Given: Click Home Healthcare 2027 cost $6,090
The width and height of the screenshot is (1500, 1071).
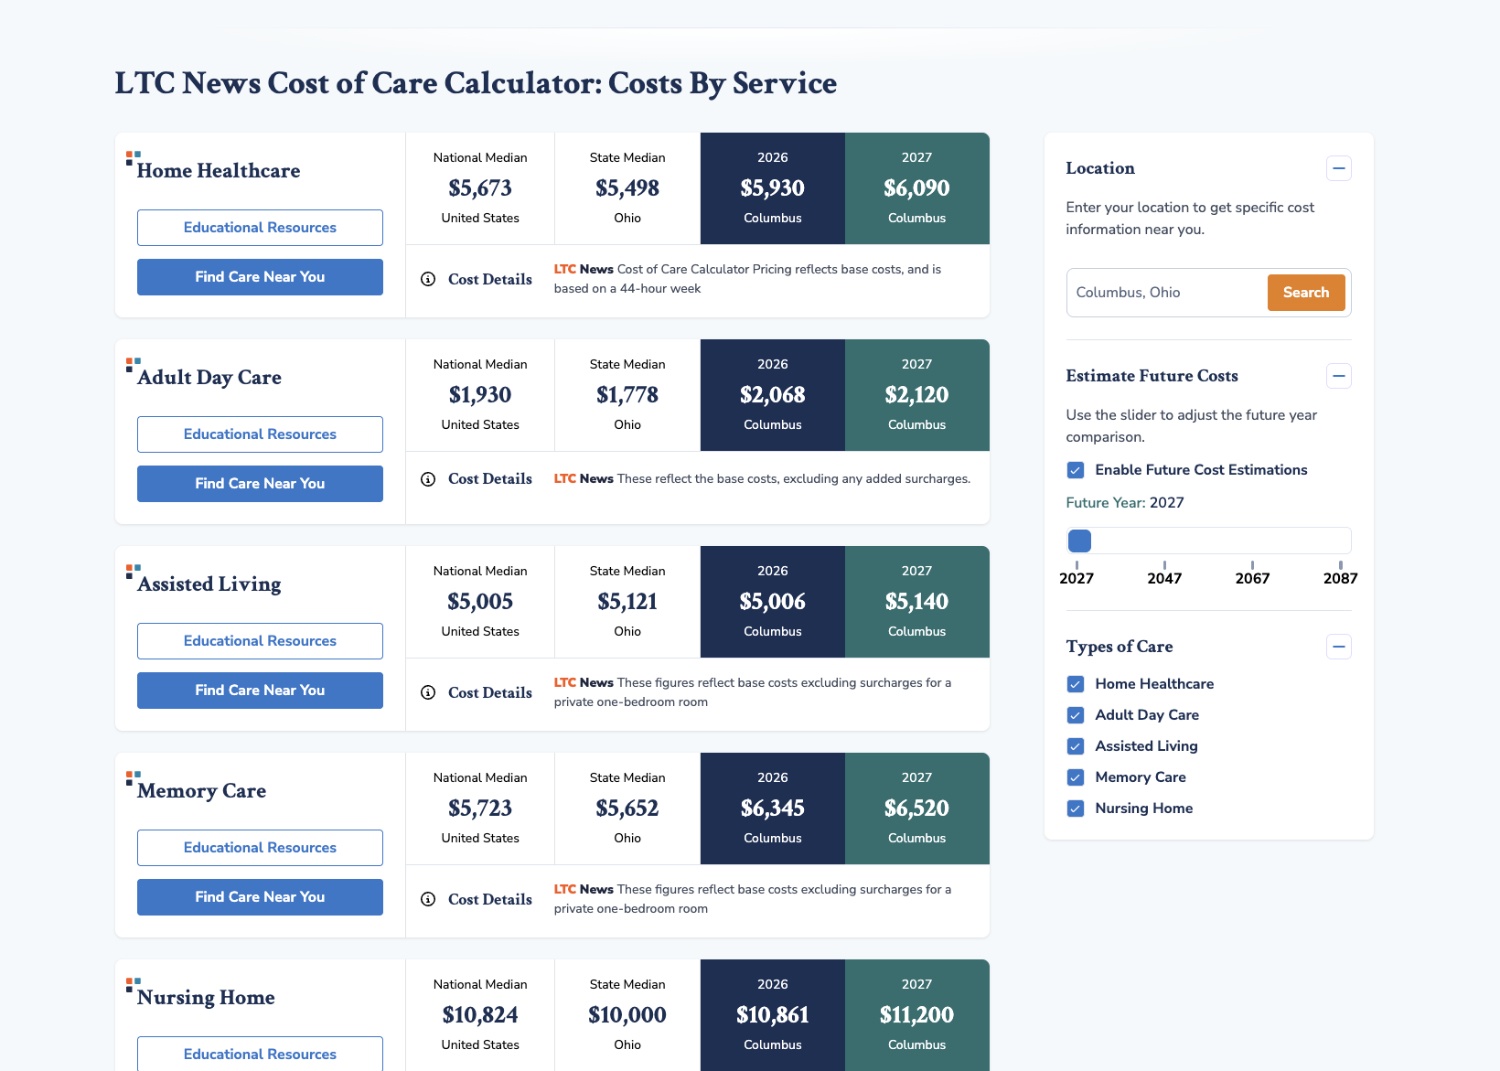Looking at the screenshot, I should click(x=917, y=188).
